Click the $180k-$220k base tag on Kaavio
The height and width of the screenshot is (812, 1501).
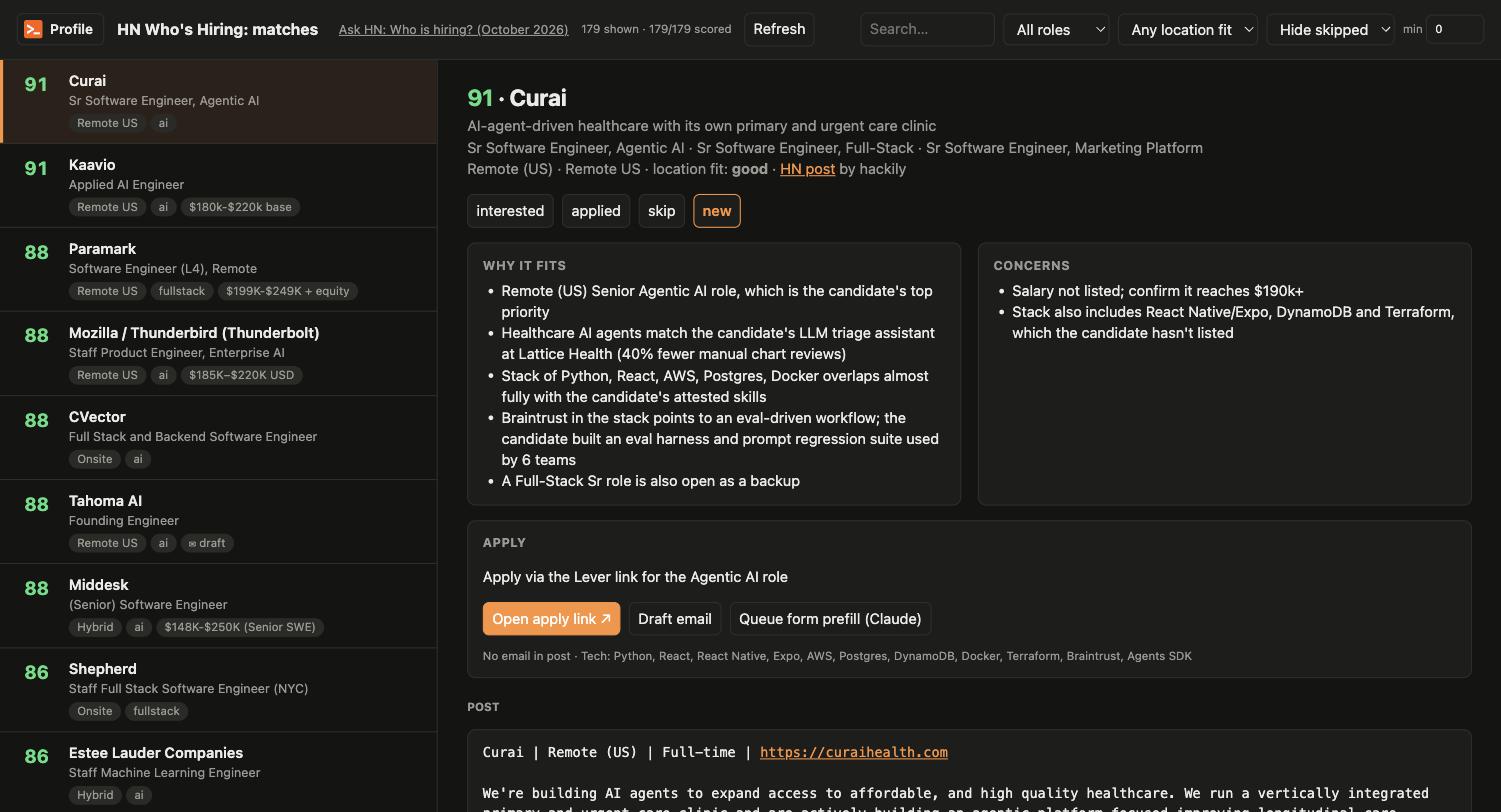point(240,207)
